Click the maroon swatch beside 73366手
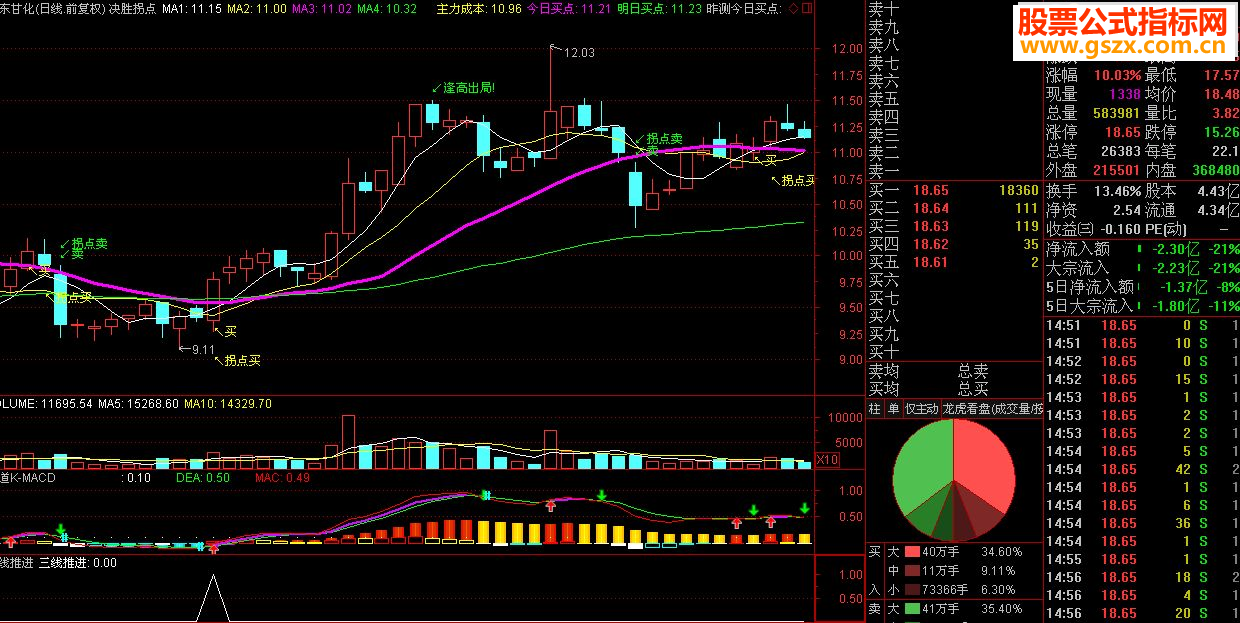Viewport: 1240px width, 623px height. tap(911, 589)
